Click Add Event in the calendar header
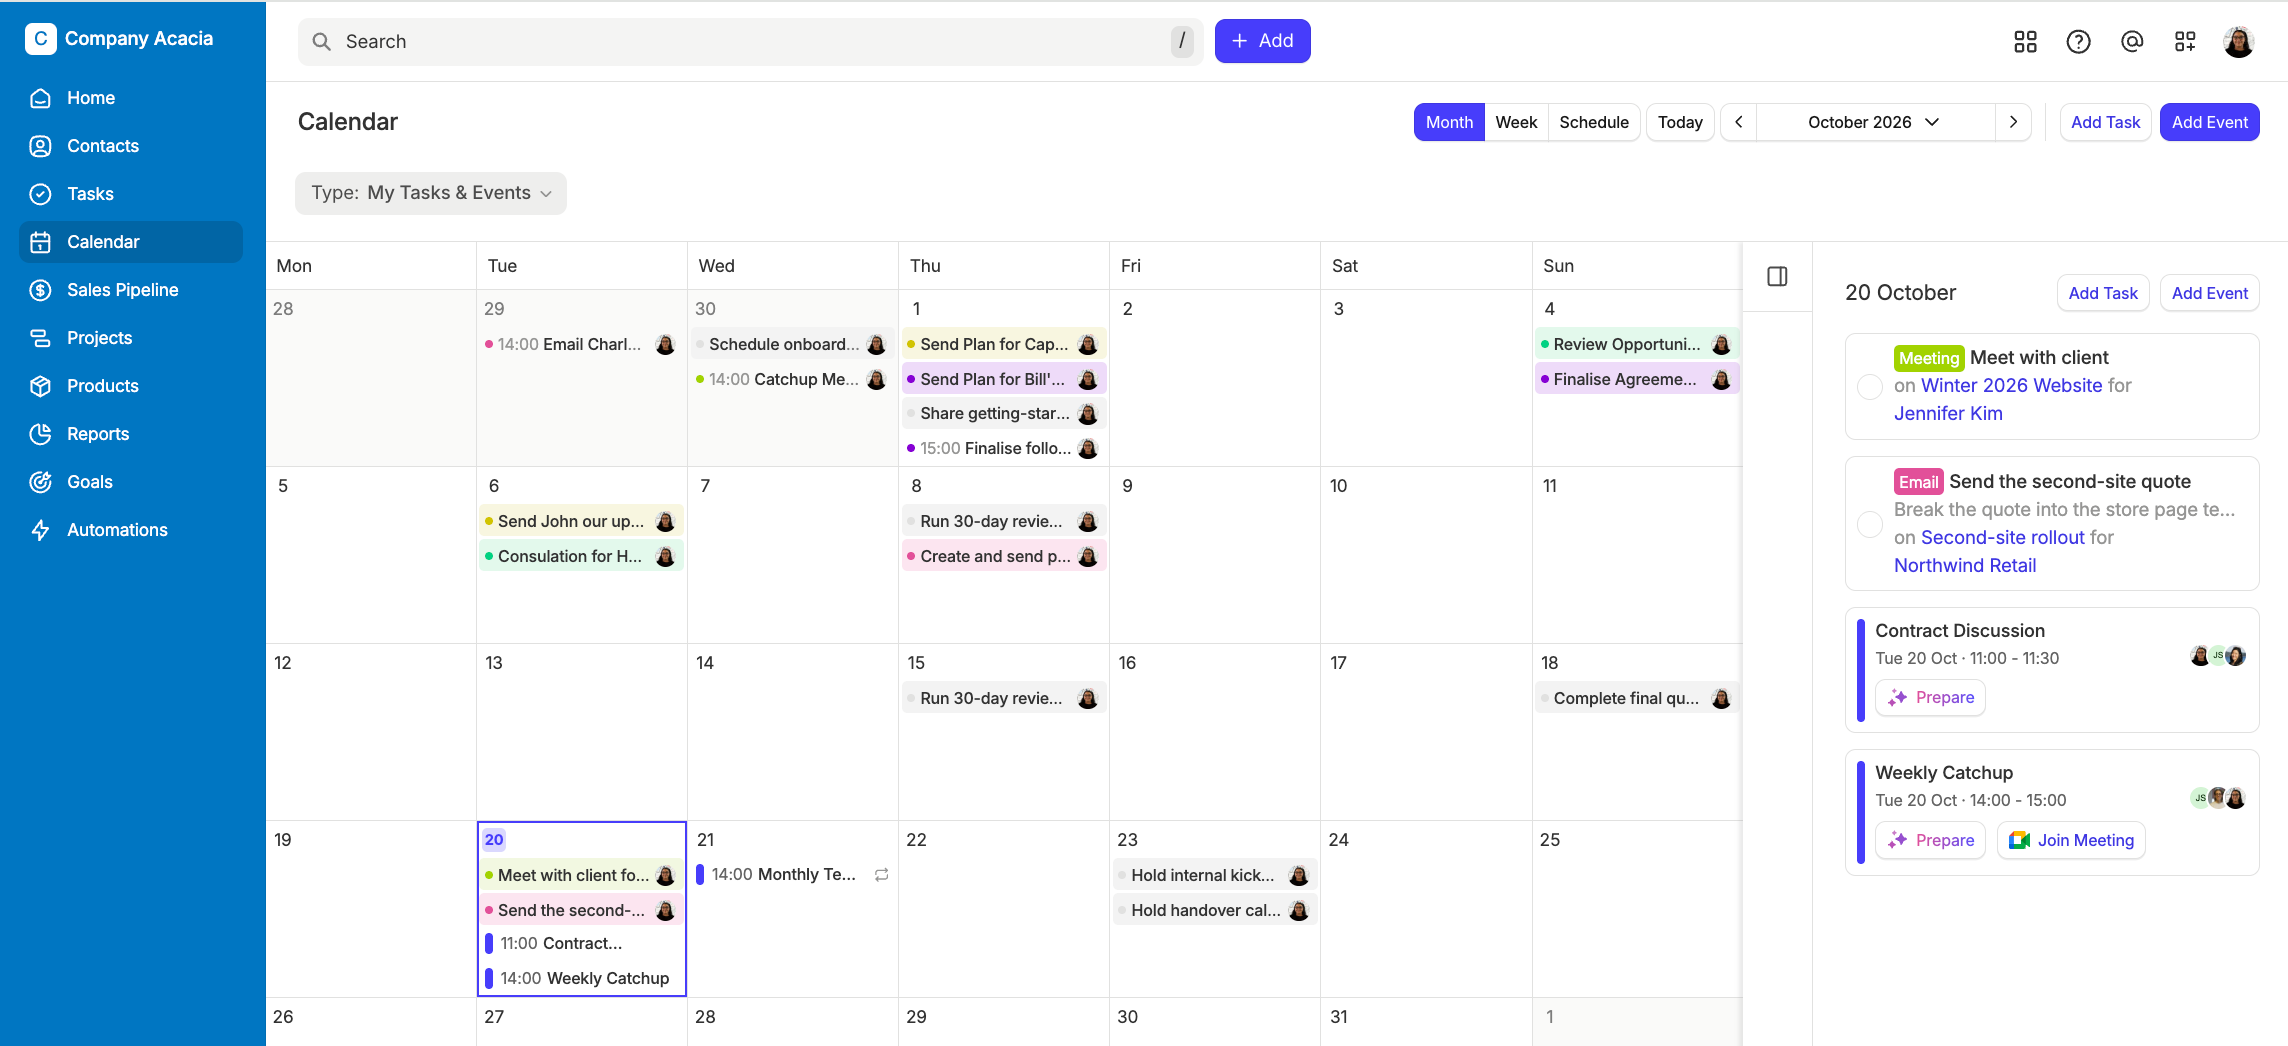 click(2209, 122)
